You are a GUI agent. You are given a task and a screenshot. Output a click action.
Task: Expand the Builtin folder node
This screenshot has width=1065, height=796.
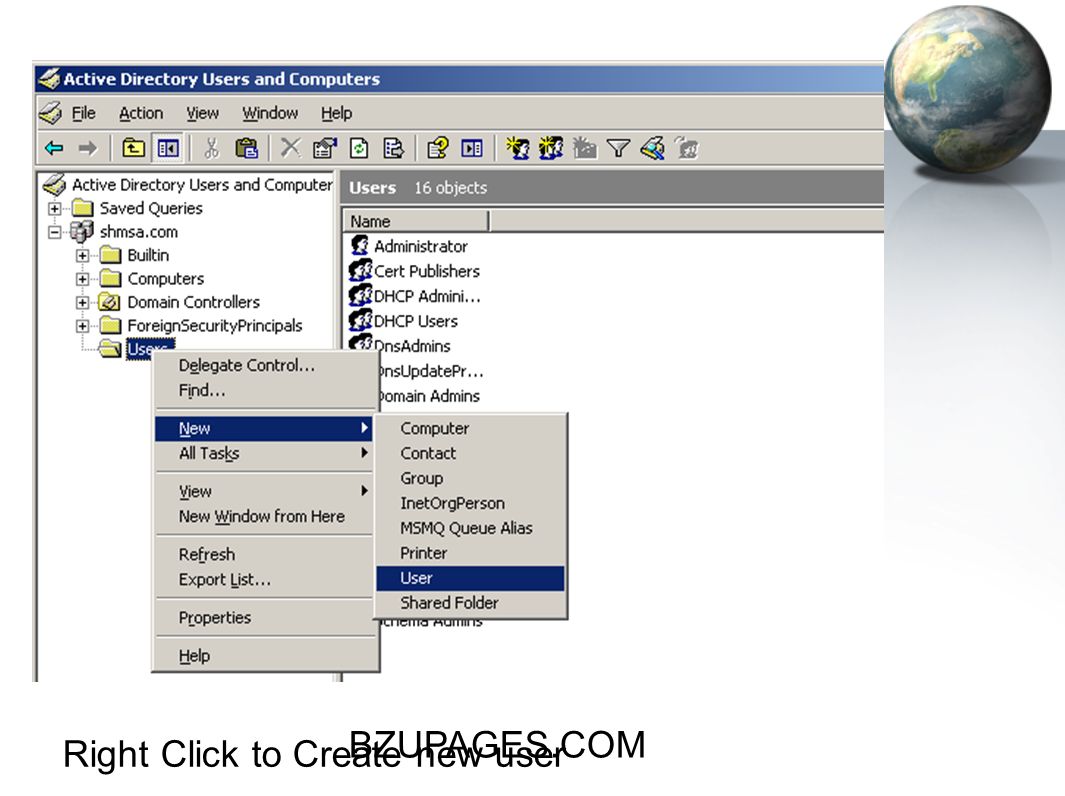(x=83, y=255)
